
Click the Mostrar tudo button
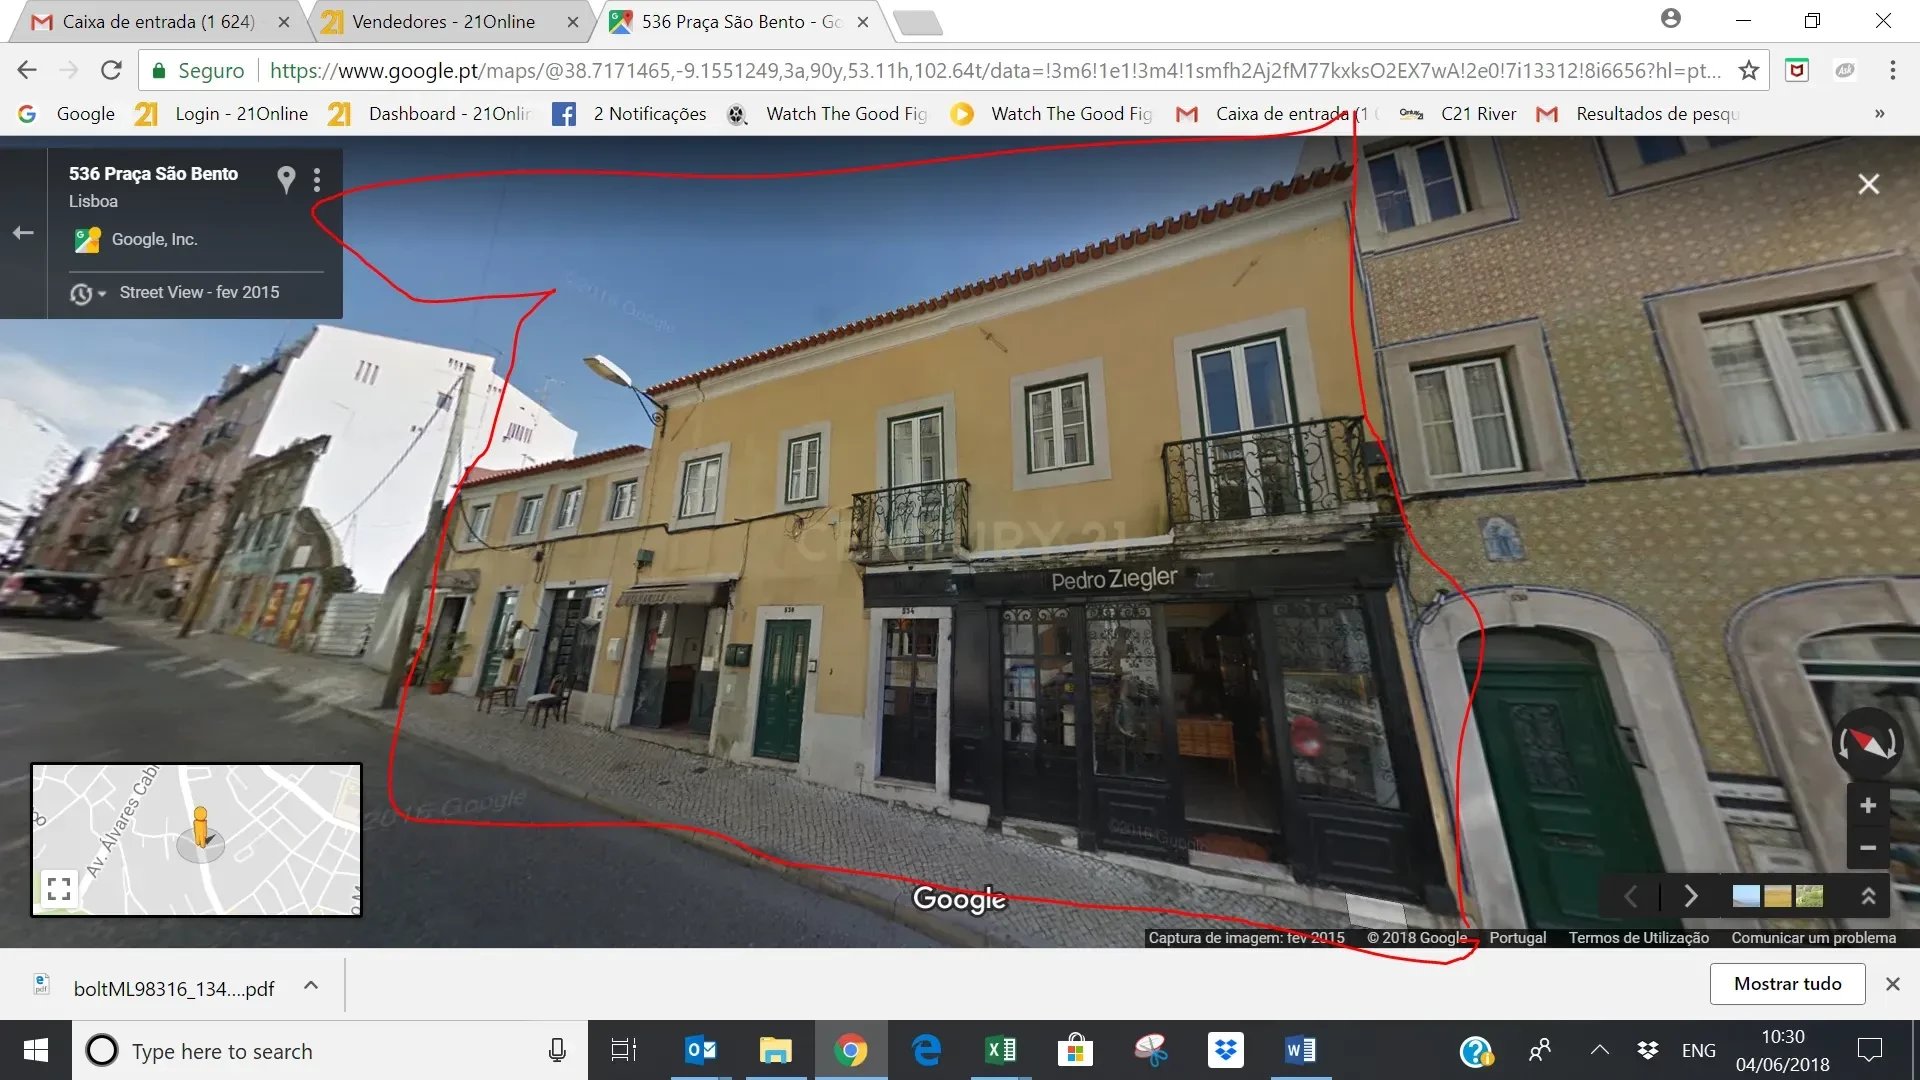click(1787, 984)
